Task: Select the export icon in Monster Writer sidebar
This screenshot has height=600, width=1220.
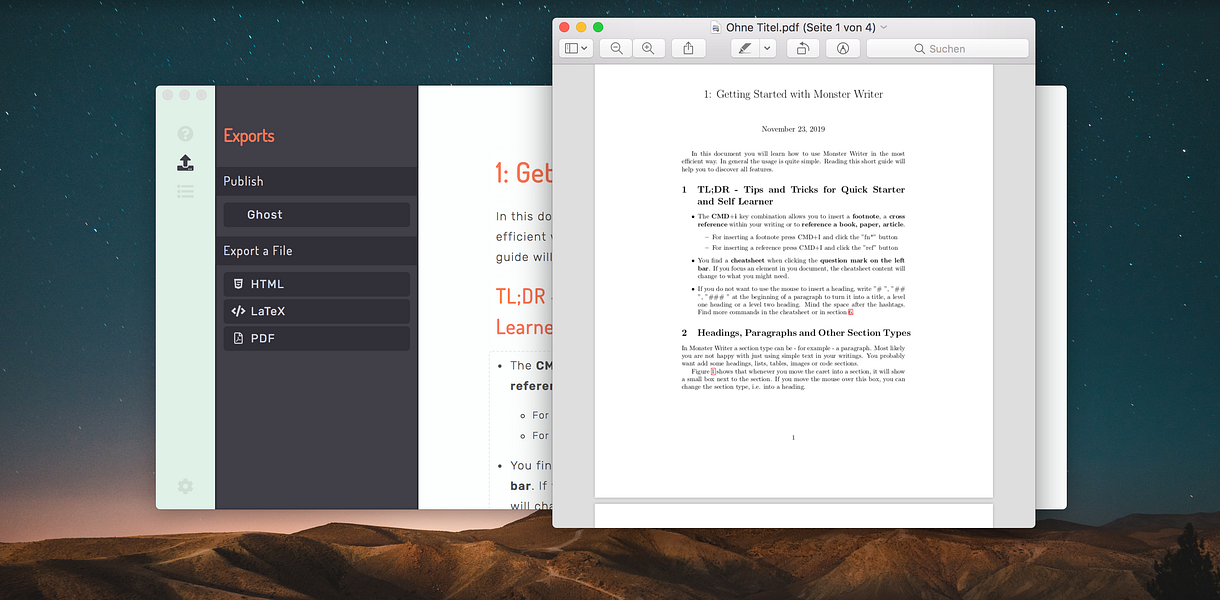Action: tap(185, 162)
